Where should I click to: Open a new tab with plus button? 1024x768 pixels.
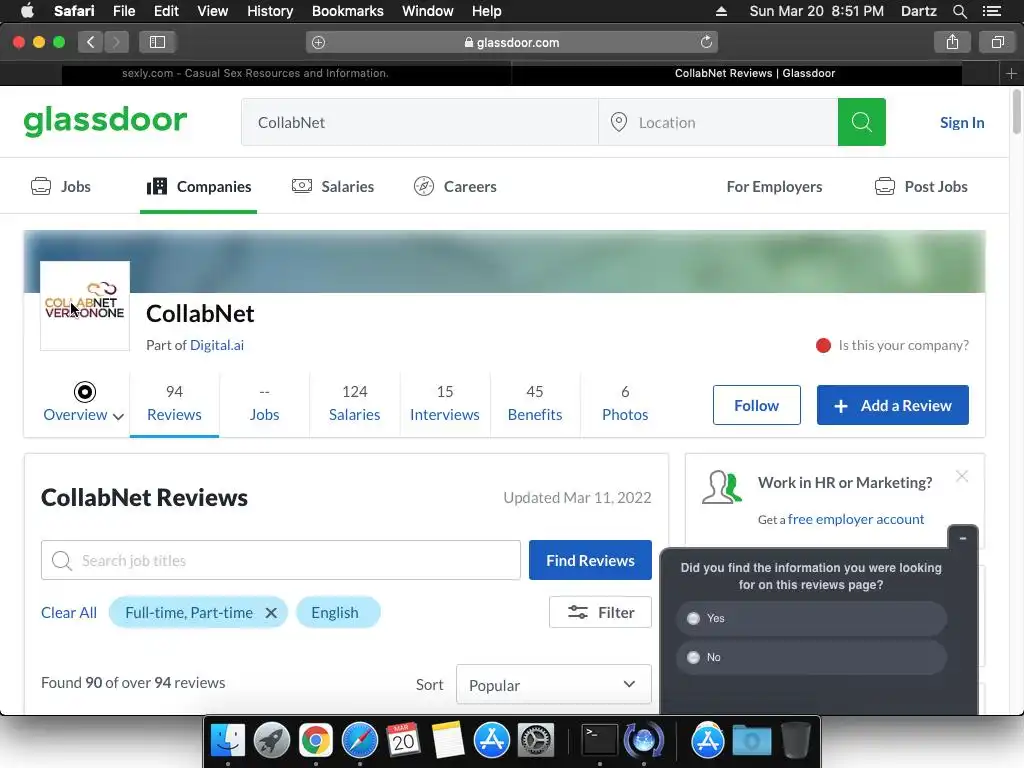(1011, 73)
